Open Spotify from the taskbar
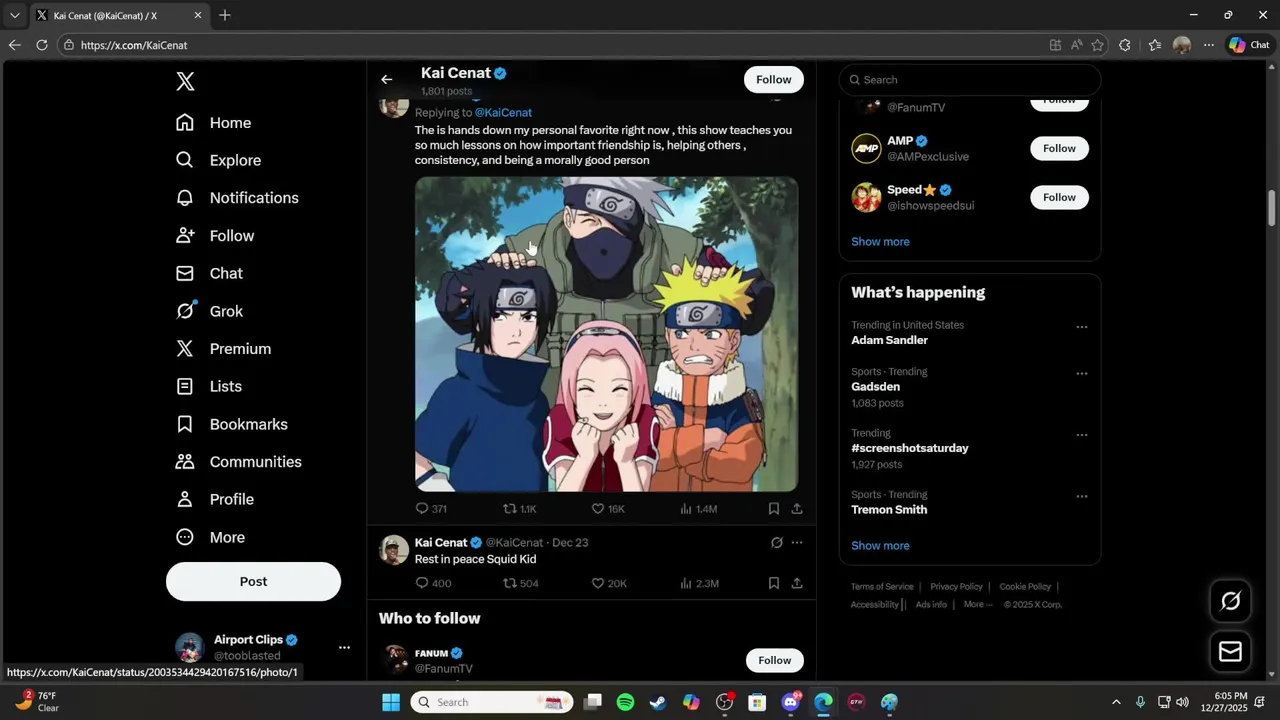 [x=625, y=702]
